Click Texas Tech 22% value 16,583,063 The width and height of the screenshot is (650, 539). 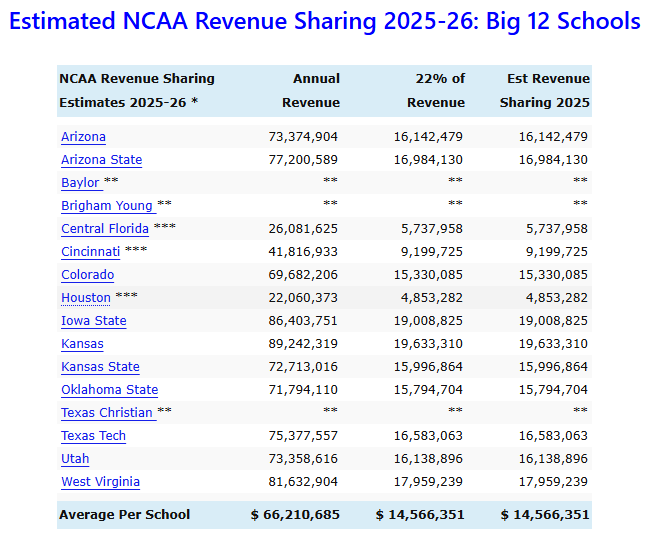tap(428, 436)
